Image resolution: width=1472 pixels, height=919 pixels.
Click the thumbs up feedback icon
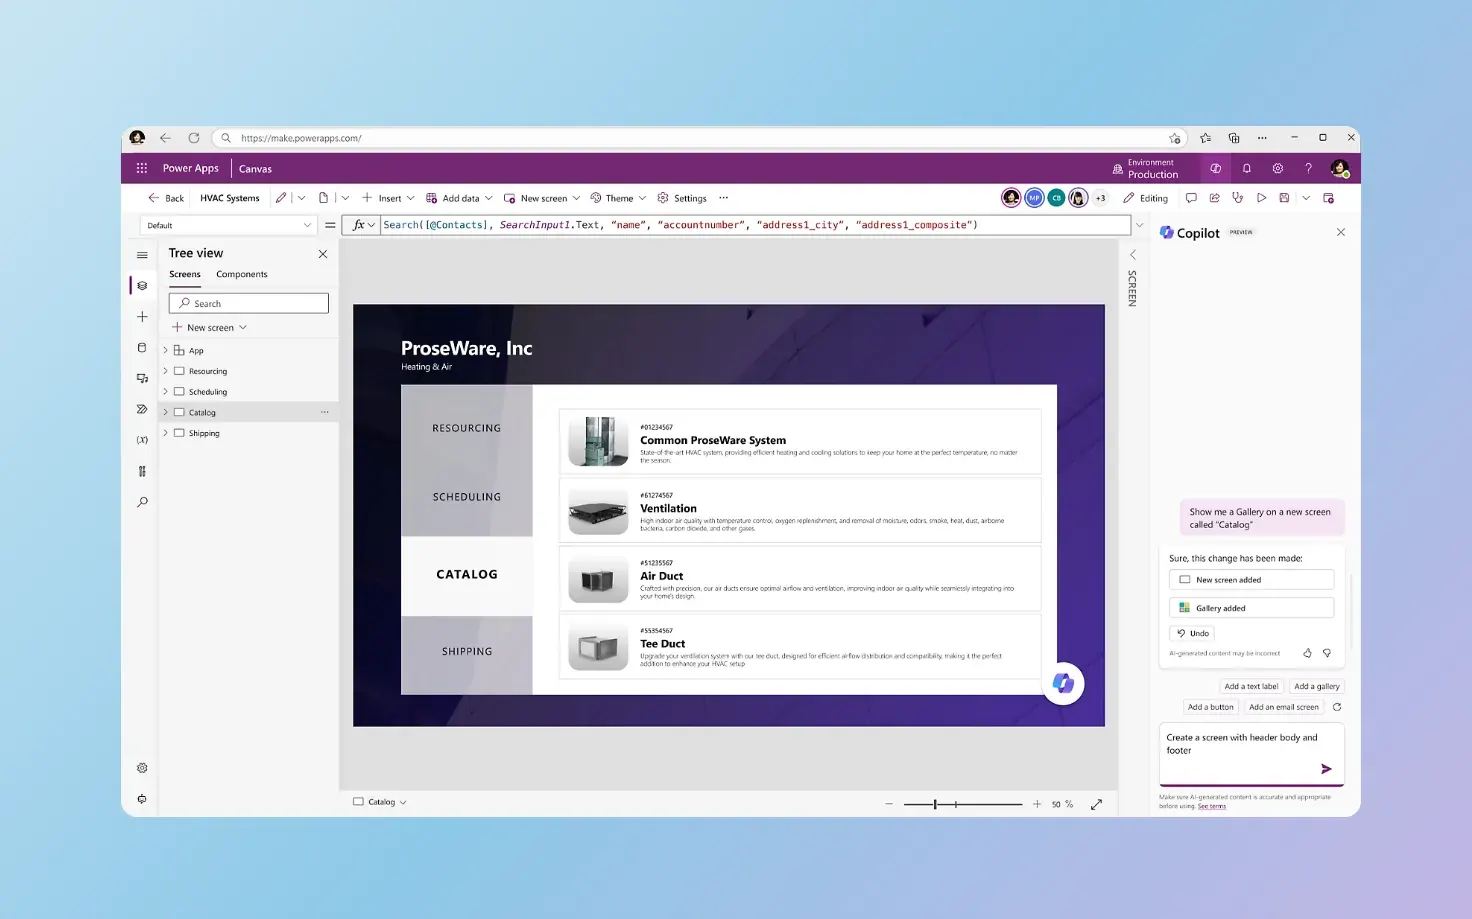click(x=1307, y=653)
